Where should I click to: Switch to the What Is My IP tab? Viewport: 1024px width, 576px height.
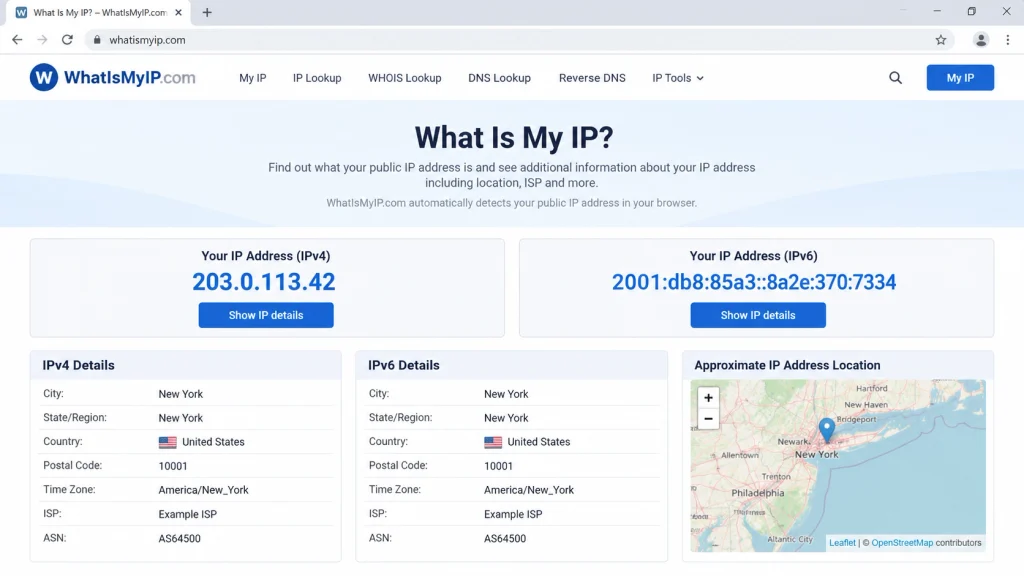pos(98,12)
